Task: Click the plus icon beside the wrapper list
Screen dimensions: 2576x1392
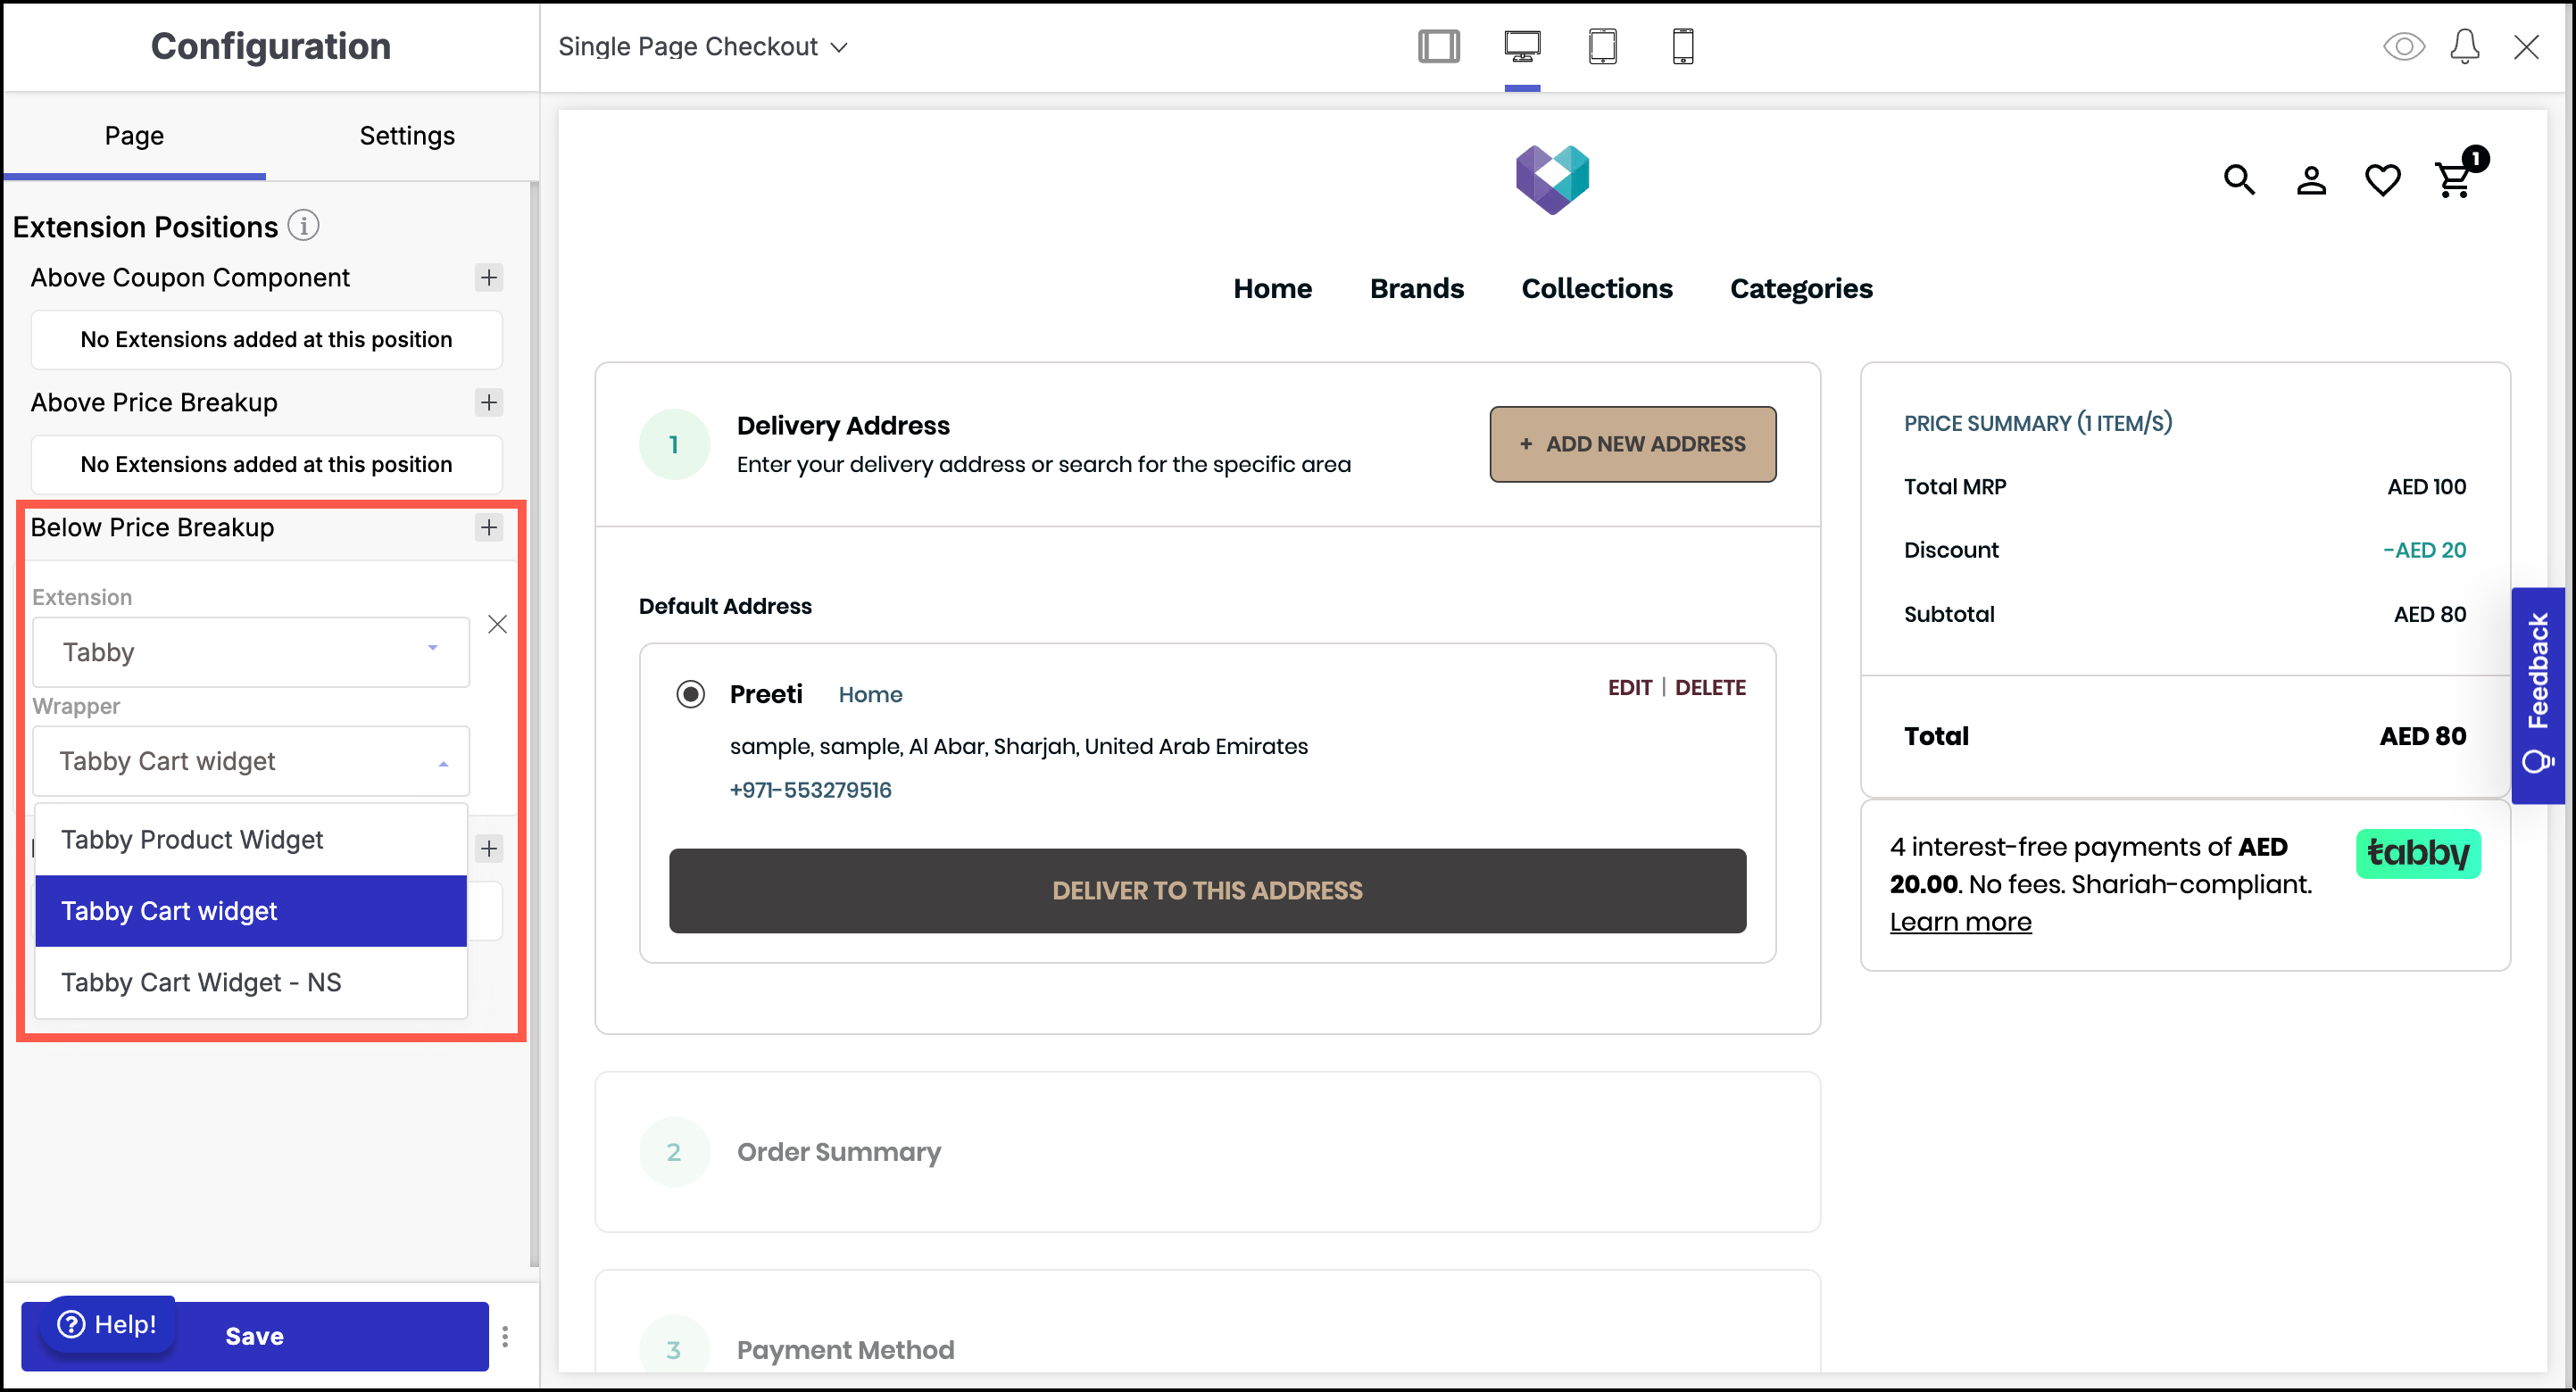Action: [489, 848]
